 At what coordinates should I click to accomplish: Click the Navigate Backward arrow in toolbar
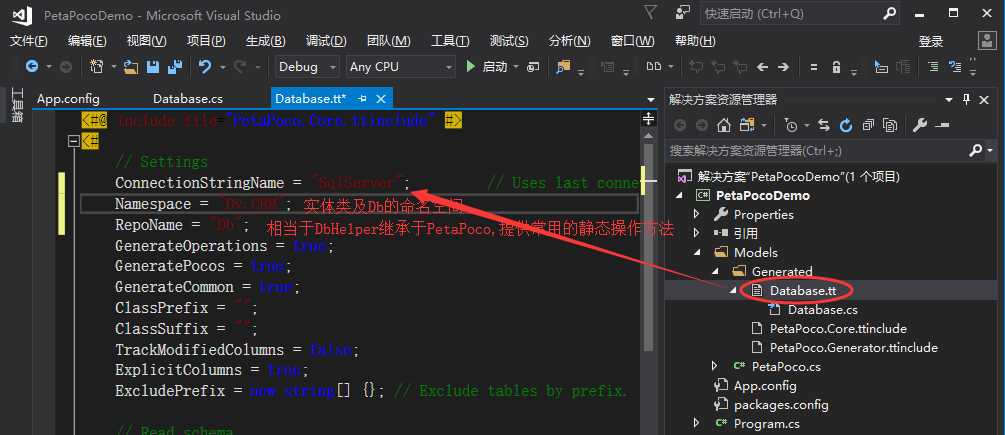pyautogui.click(x=31, y=67)
